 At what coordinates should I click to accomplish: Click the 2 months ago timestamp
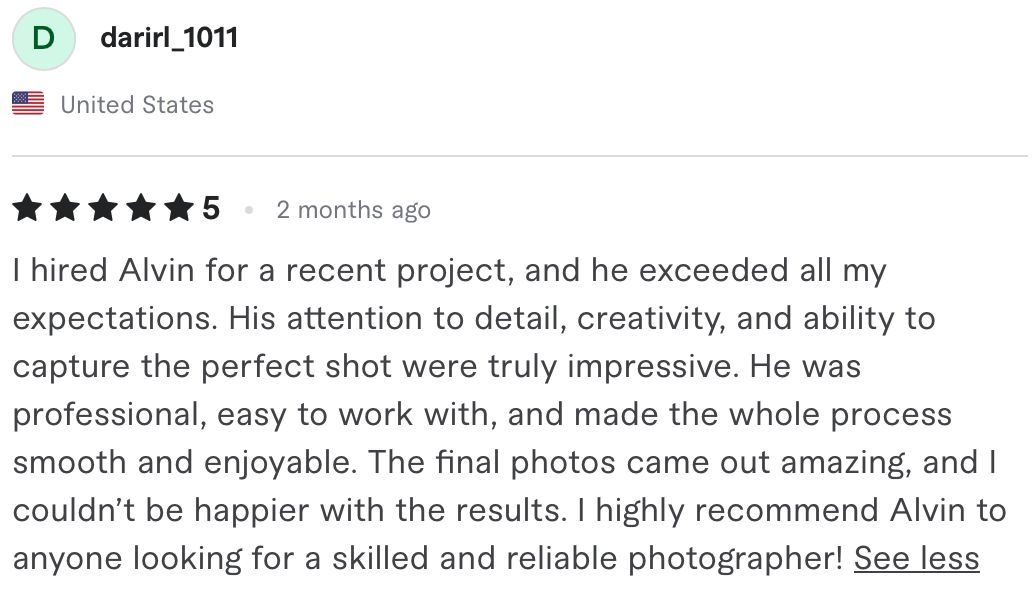point(353,210)
